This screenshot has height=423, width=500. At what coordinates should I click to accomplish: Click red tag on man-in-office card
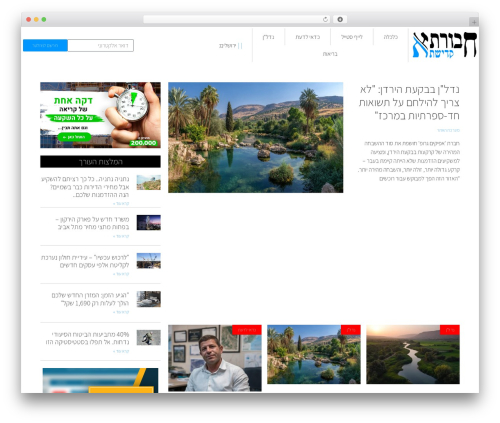point(247,330)
